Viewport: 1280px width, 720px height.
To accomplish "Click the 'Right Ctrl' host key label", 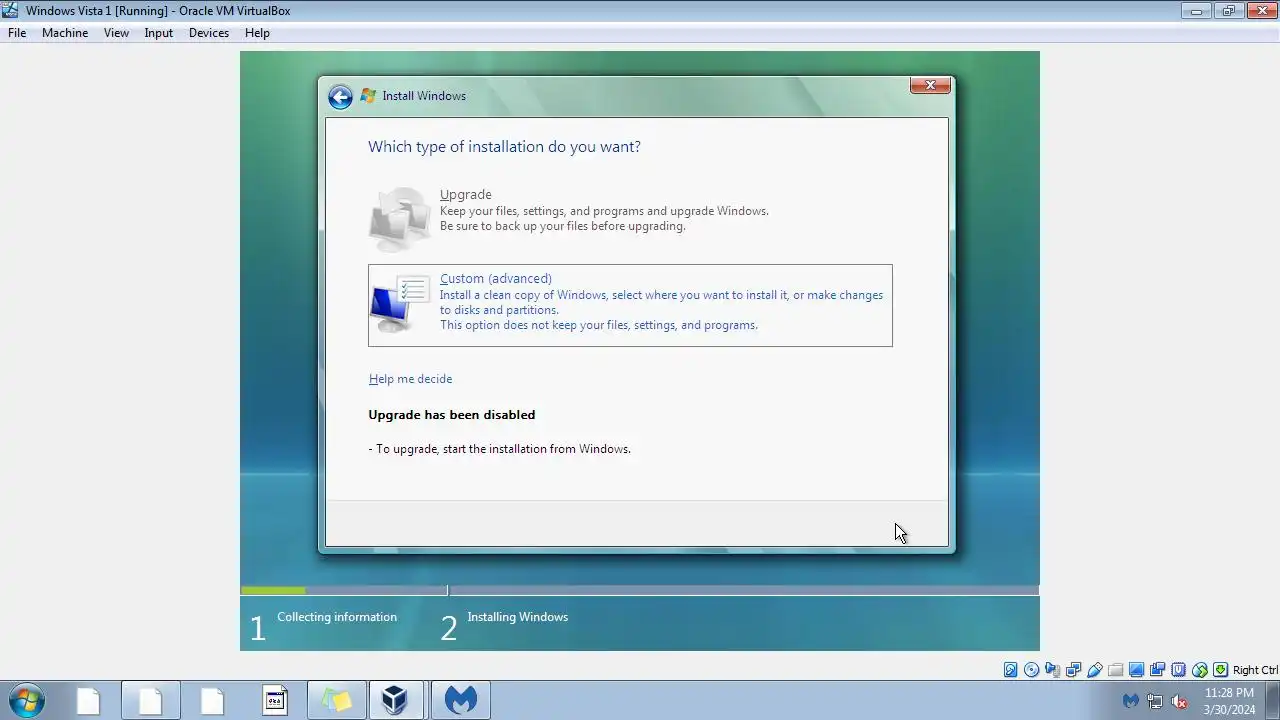I will (x=1255, y=670).
